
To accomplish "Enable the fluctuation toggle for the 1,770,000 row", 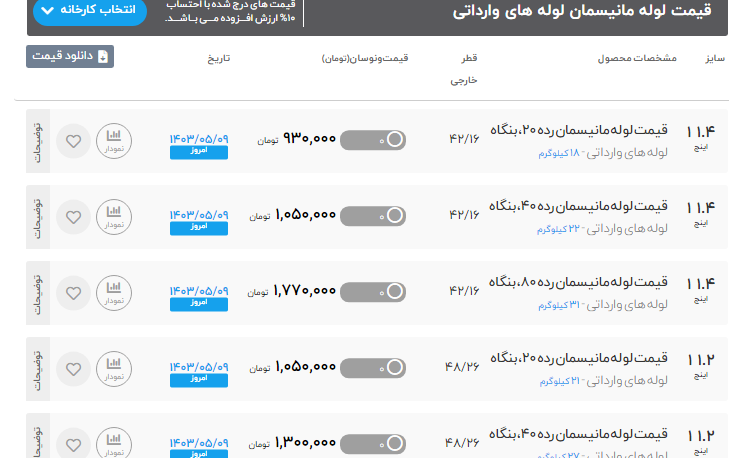I will click(x=373, y=292).
